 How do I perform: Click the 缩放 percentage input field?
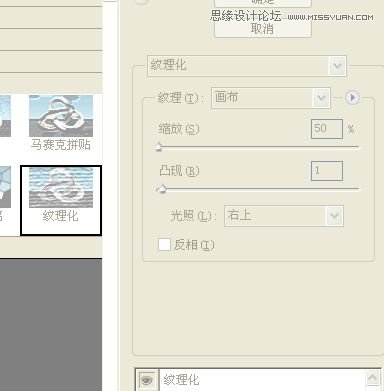[327, 129]
